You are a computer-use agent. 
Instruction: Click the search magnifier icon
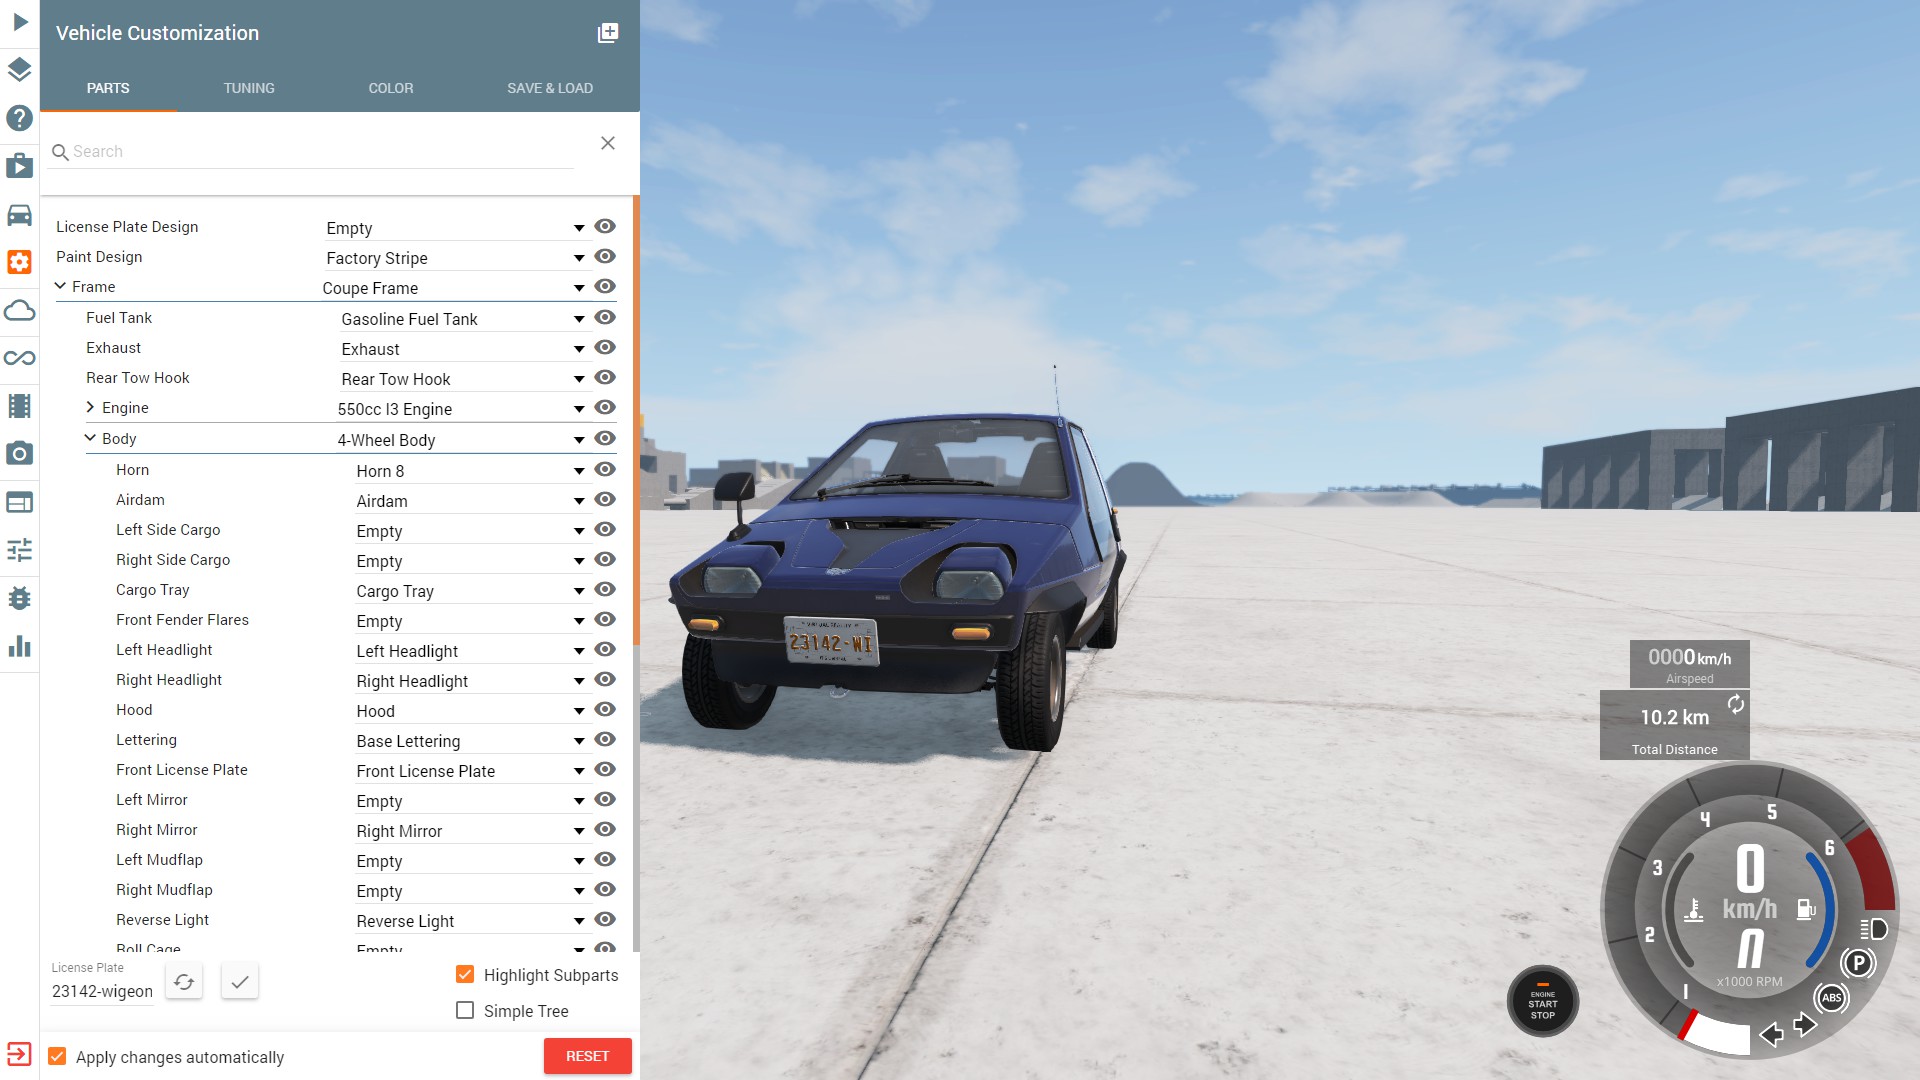(x=60, y=152)
